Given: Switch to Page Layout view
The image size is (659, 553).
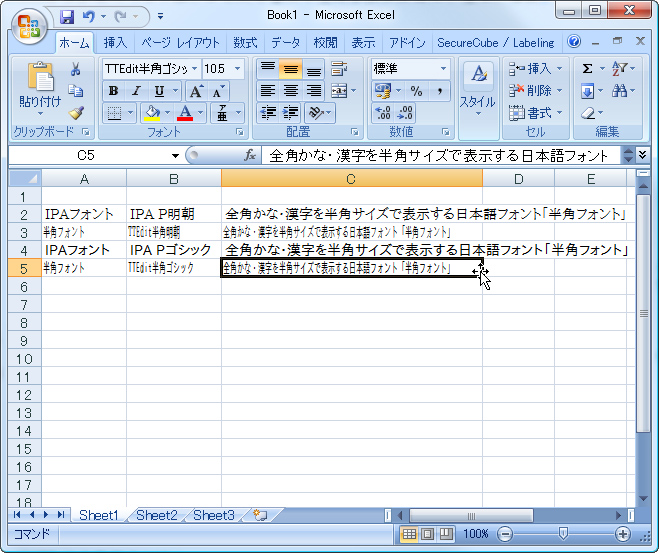Looking at the screenshot, I should (x=427, y=534).
